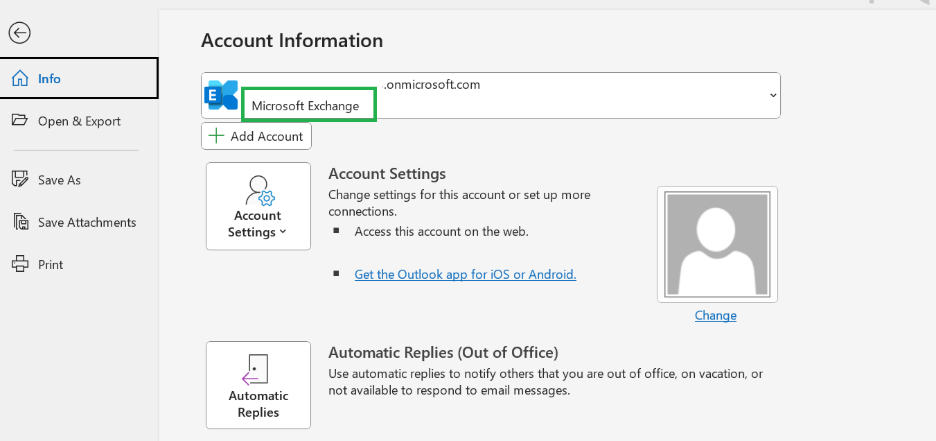Open the Open & Export menu
Image resolution: width=936 pixels, height=441 pixels.
pyautogui.click(x=79, y=121)
